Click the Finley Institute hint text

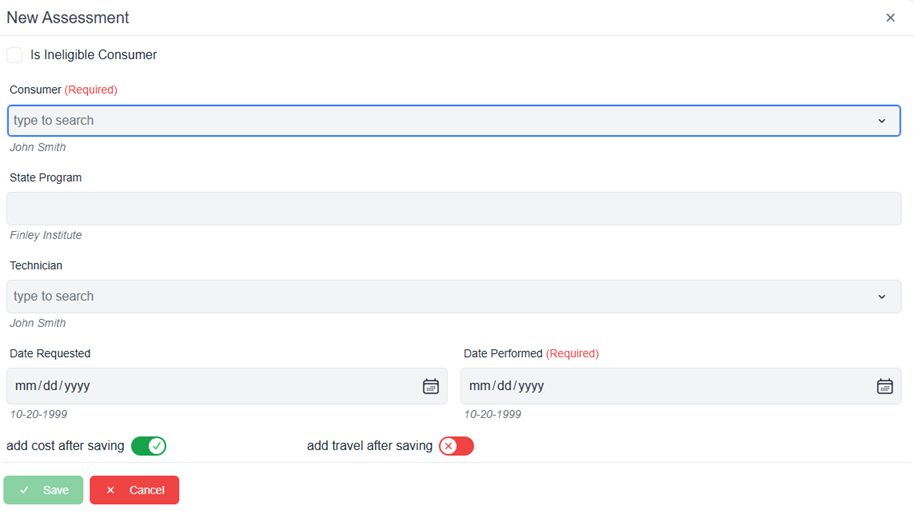pos(45,235)
